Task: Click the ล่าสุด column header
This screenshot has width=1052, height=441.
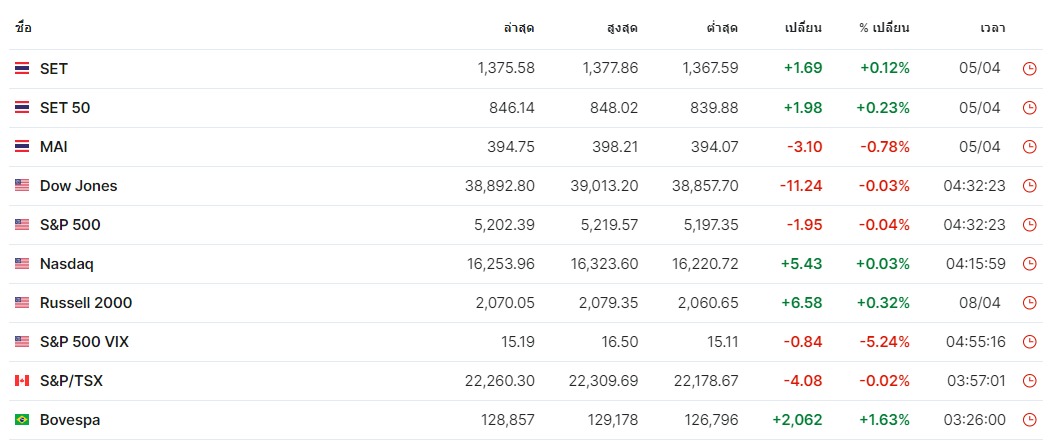Action: (x=519, y=28)
